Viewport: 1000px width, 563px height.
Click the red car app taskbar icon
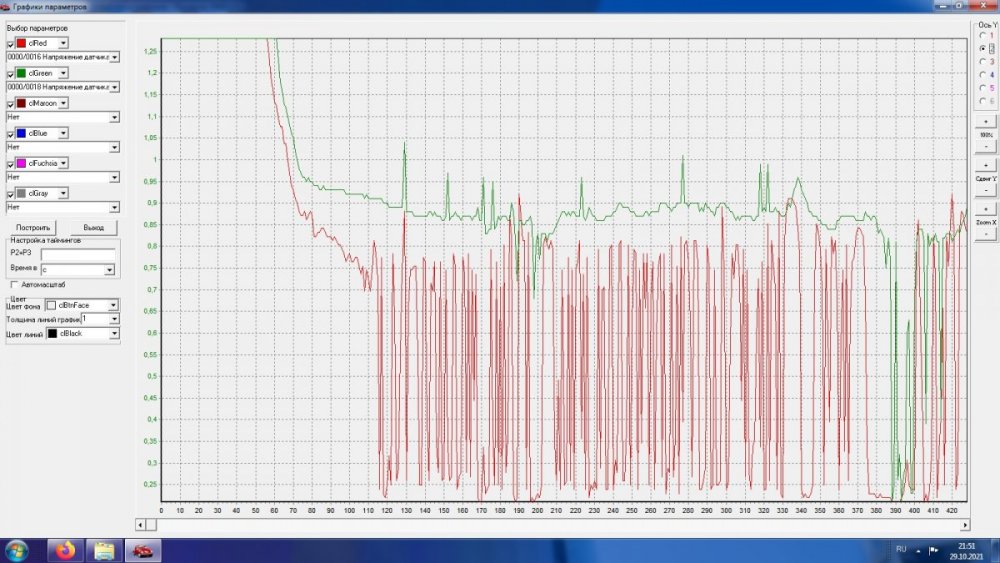pyautogui.click(x=143, y=550)
